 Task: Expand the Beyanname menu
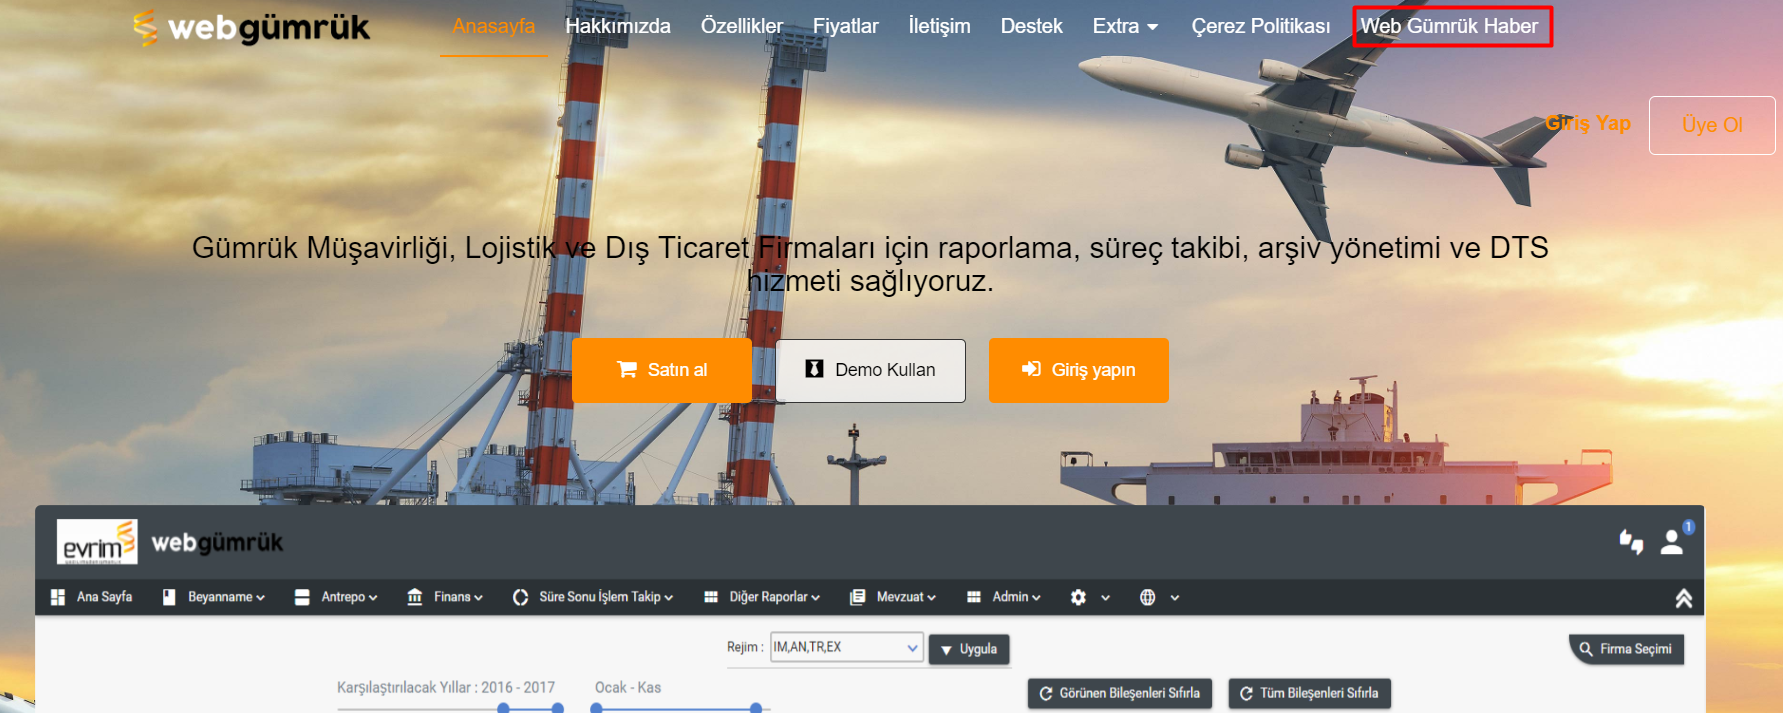214,597
